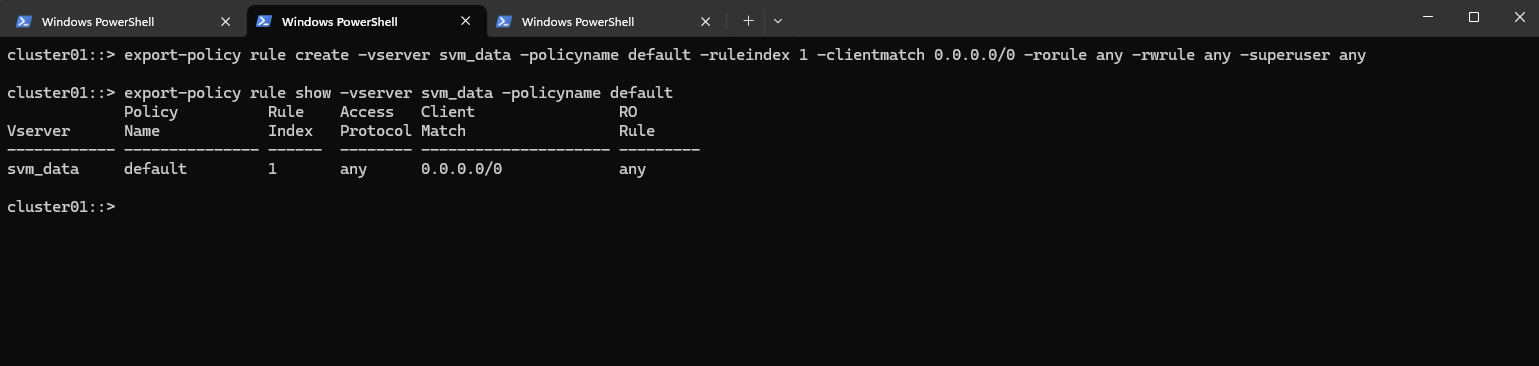Open a new tab with the plus icon
Viewport: 1539px width, 366px height.
(748, 21)
